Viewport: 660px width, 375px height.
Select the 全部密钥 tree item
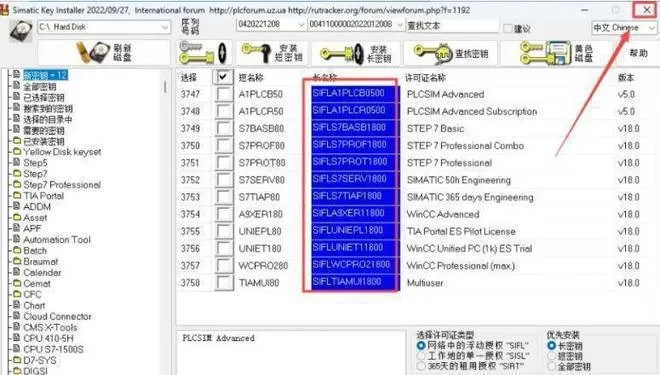tap(40, 86)
